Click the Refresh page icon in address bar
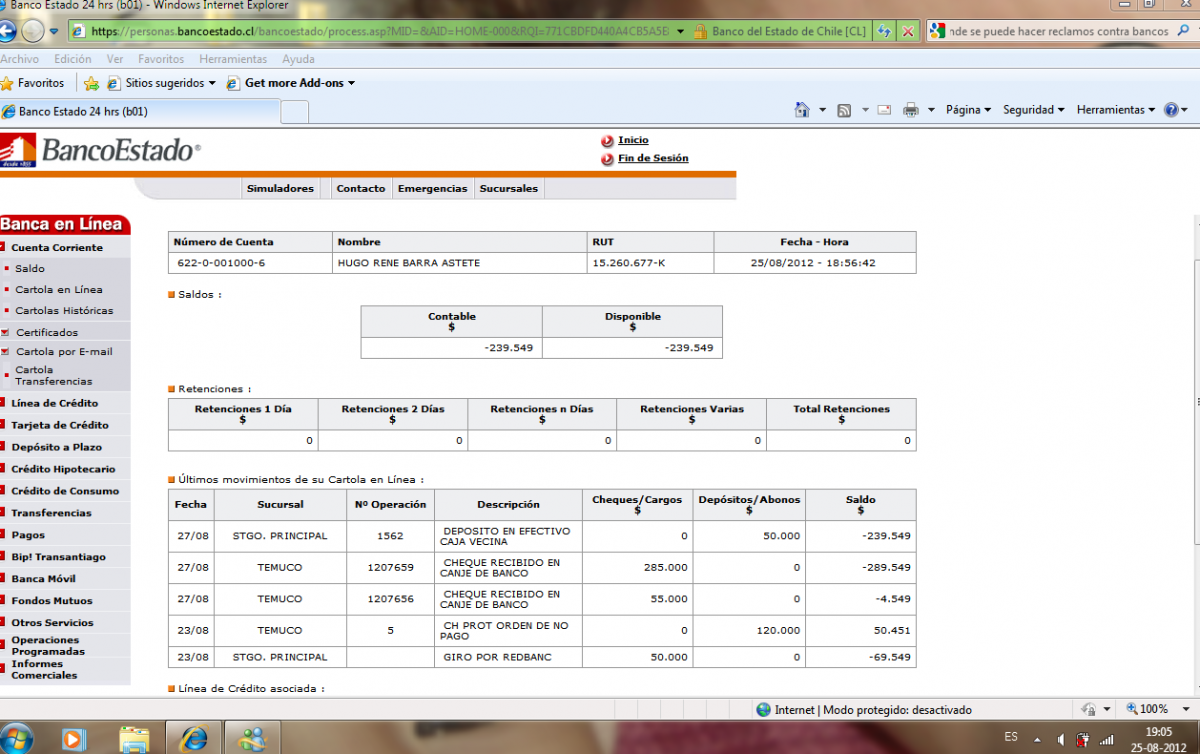 [884, 31]
